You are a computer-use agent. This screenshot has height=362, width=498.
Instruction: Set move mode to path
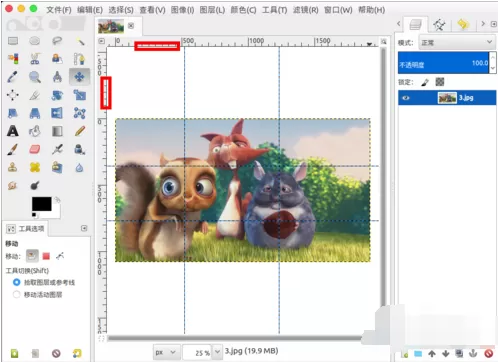click(60, 256)
